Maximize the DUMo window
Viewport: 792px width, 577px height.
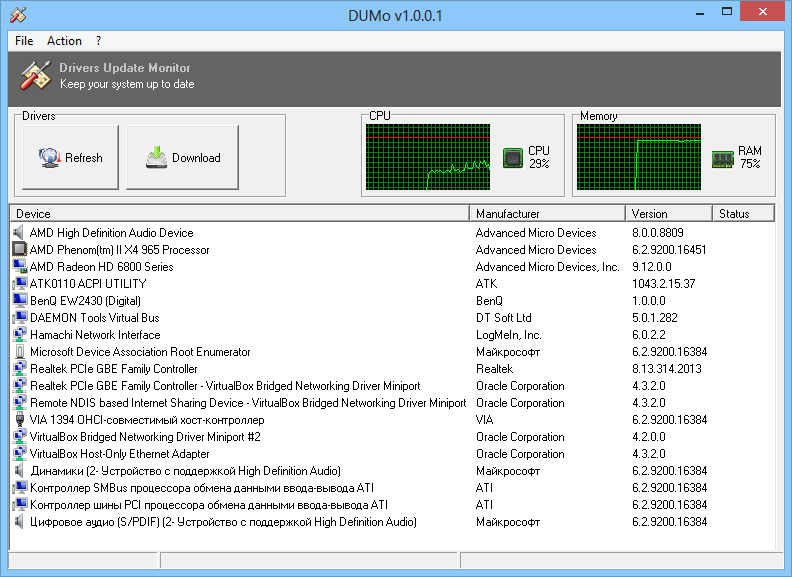pos(727,12)
